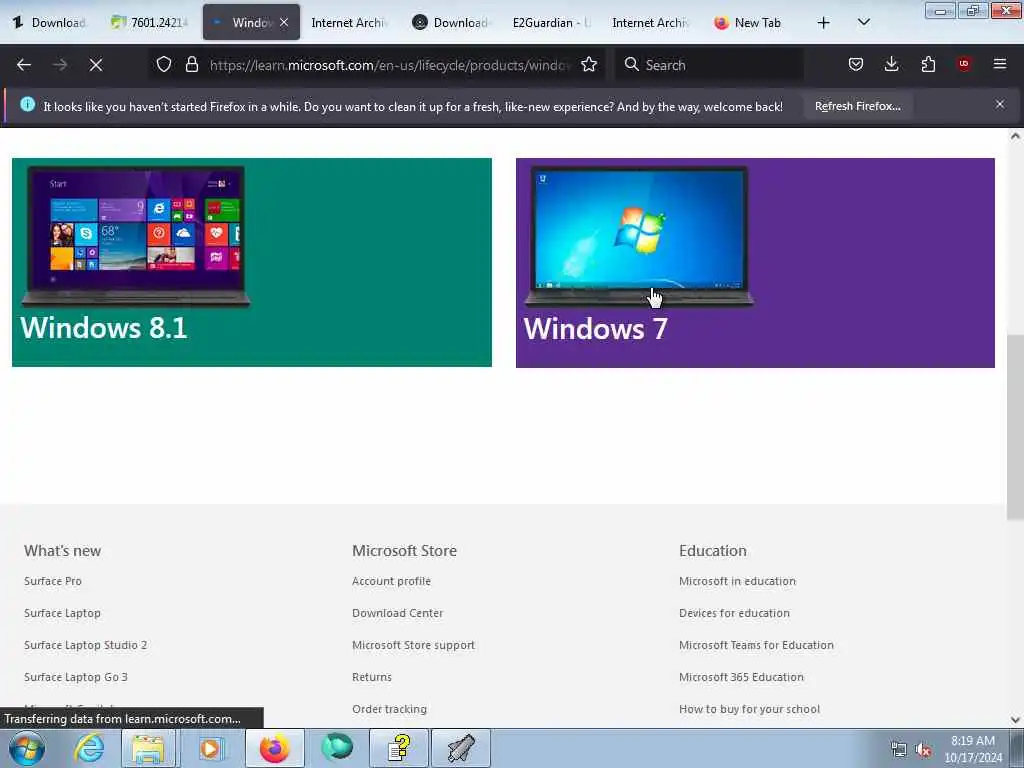Image resolution: width=1024 pixels, height=768 pixels.
Task: Click the Search box in toolbar
Action: click(x=709, y=65)
